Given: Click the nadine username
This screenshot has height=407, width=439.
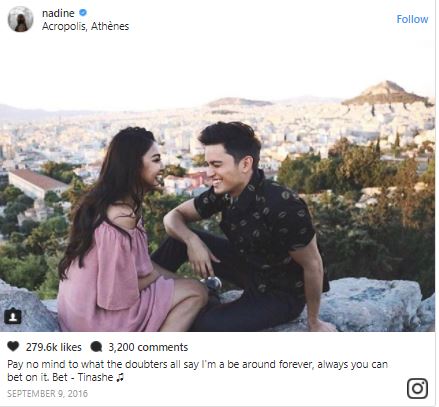Looking at the screenshot, I should pos(58,13).
